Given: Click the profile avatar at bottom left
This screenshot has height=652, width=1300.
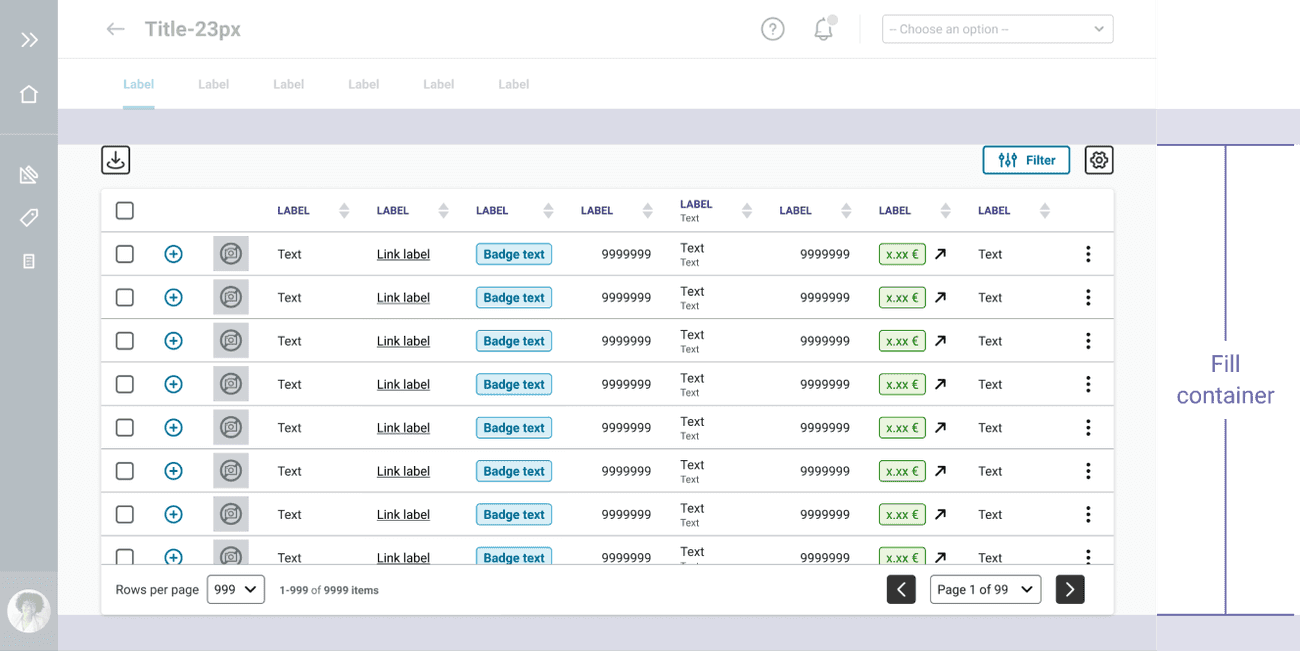Looking at the screenshot, I should coord(29,611).
